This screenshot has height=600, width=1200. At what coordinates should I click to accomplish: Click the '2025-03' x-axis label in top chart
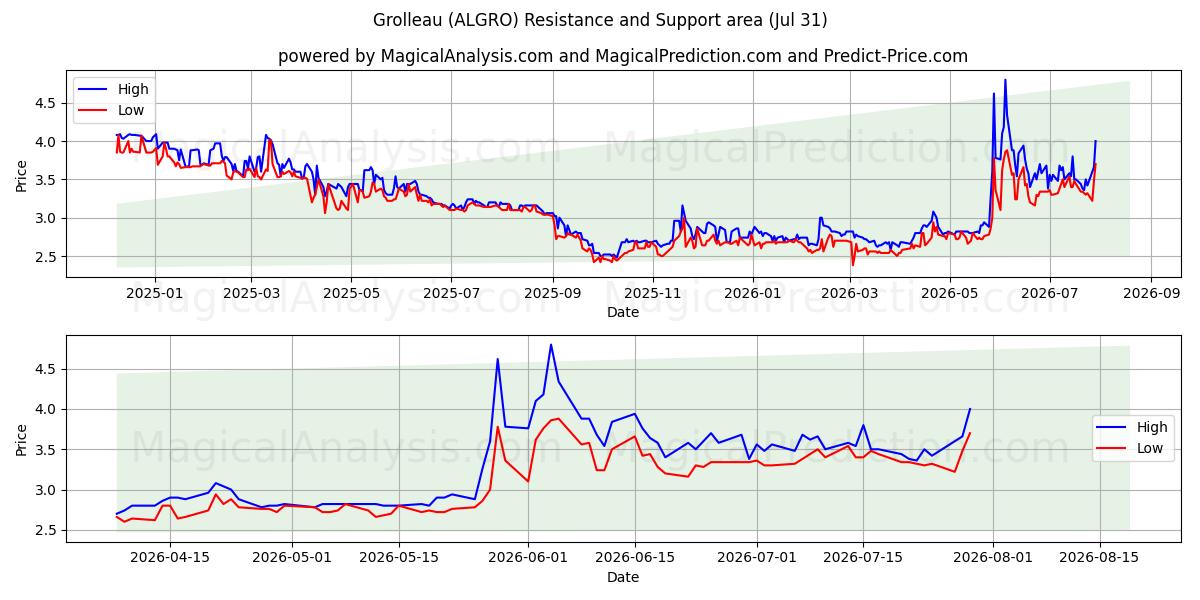[250, 293]
